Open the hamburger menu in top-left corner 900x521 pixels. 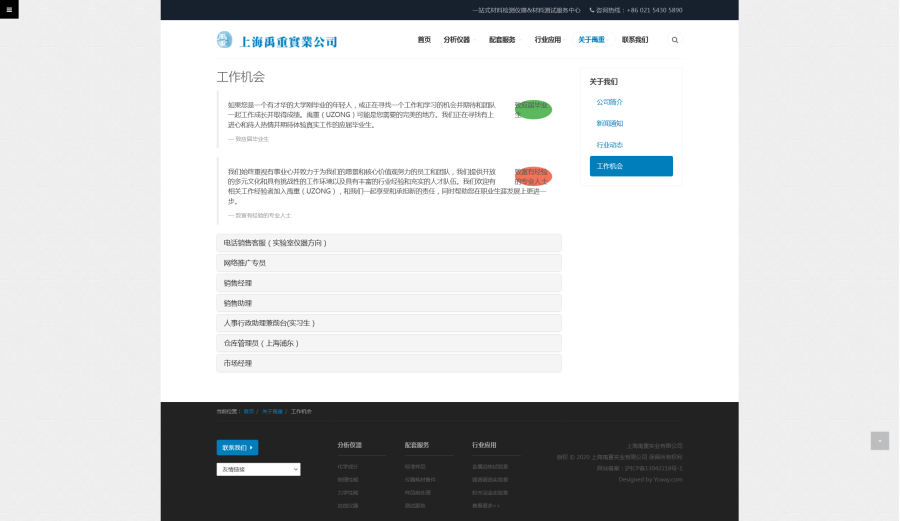click(x=9, y=9)
